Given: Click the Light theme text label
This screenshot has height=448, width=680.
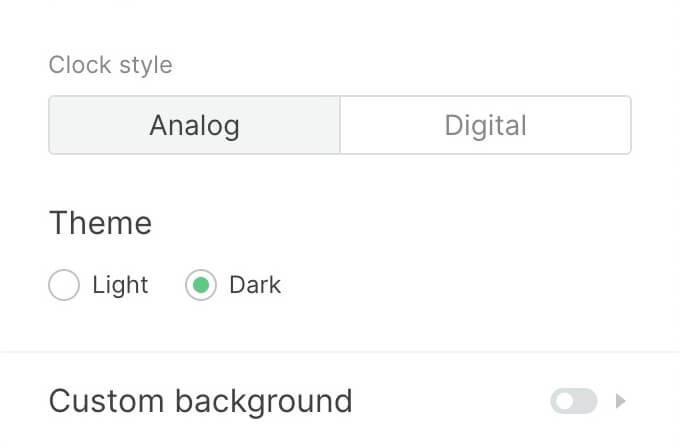Looking at the screenshot, I should (x=120, y=285).
